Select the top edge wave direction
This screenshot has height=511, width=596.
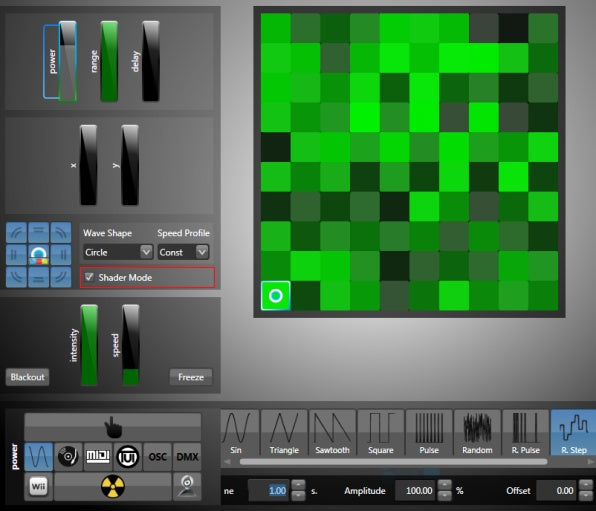point(38,232)
